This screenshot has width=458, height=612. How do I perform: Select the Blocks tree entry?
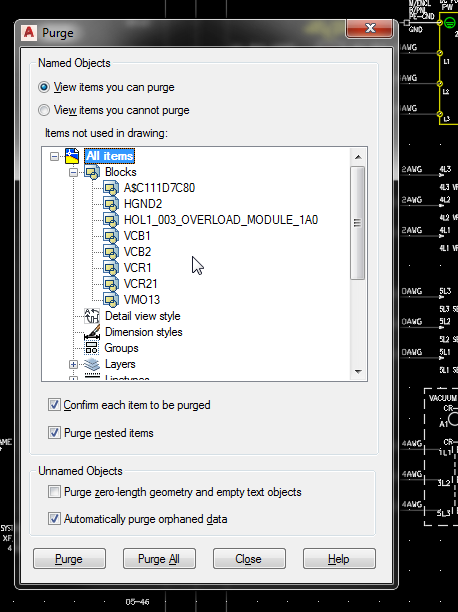[121, 172]
